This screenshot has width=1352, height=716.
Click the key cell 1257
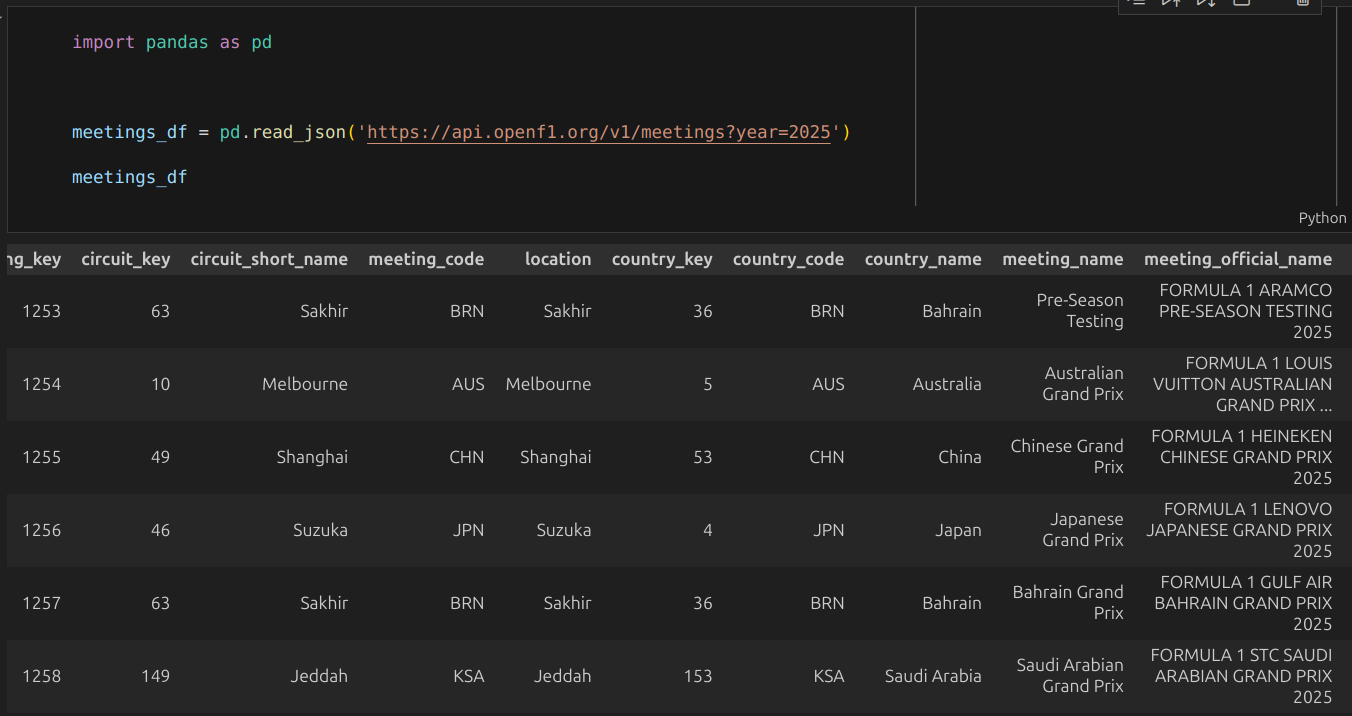tap(42, 603)
